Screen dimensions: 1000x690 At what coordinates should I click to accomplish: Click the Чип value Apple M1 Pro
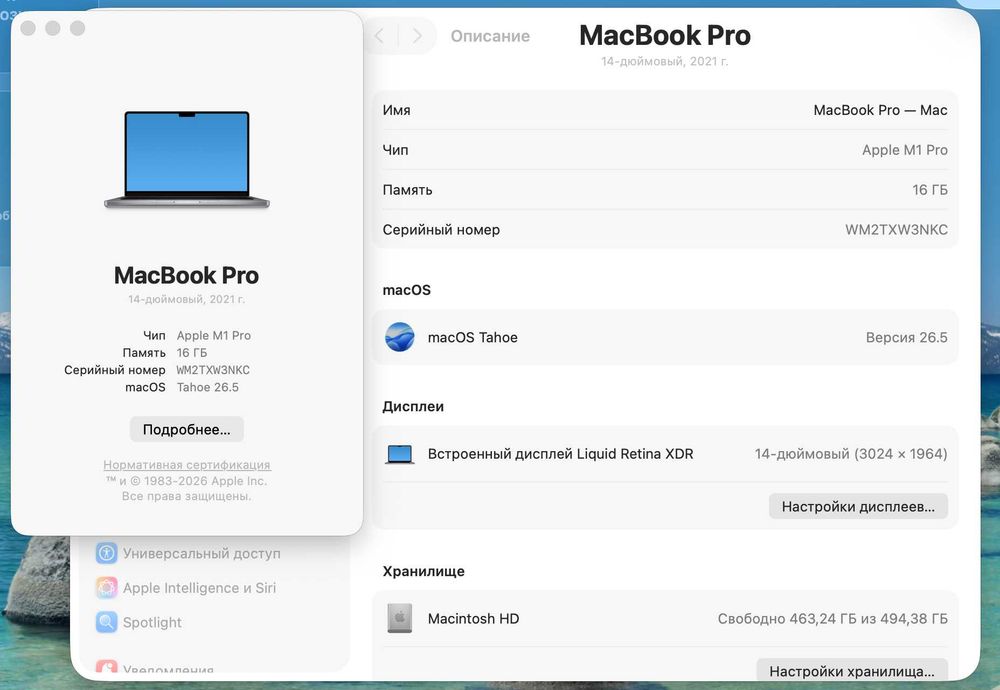[904, 150]
